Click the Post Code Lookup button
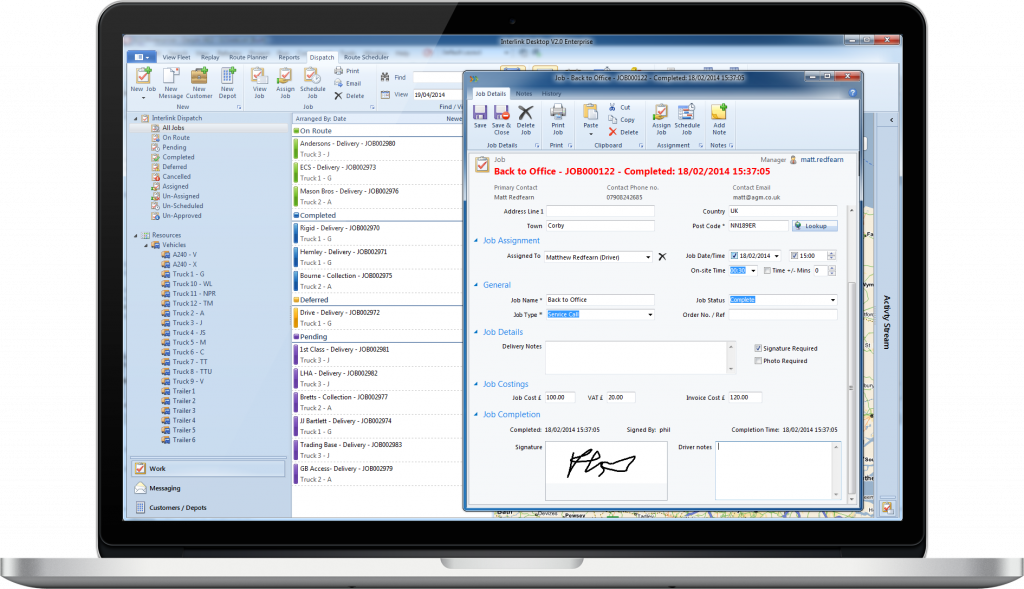 tap(815, 226)
